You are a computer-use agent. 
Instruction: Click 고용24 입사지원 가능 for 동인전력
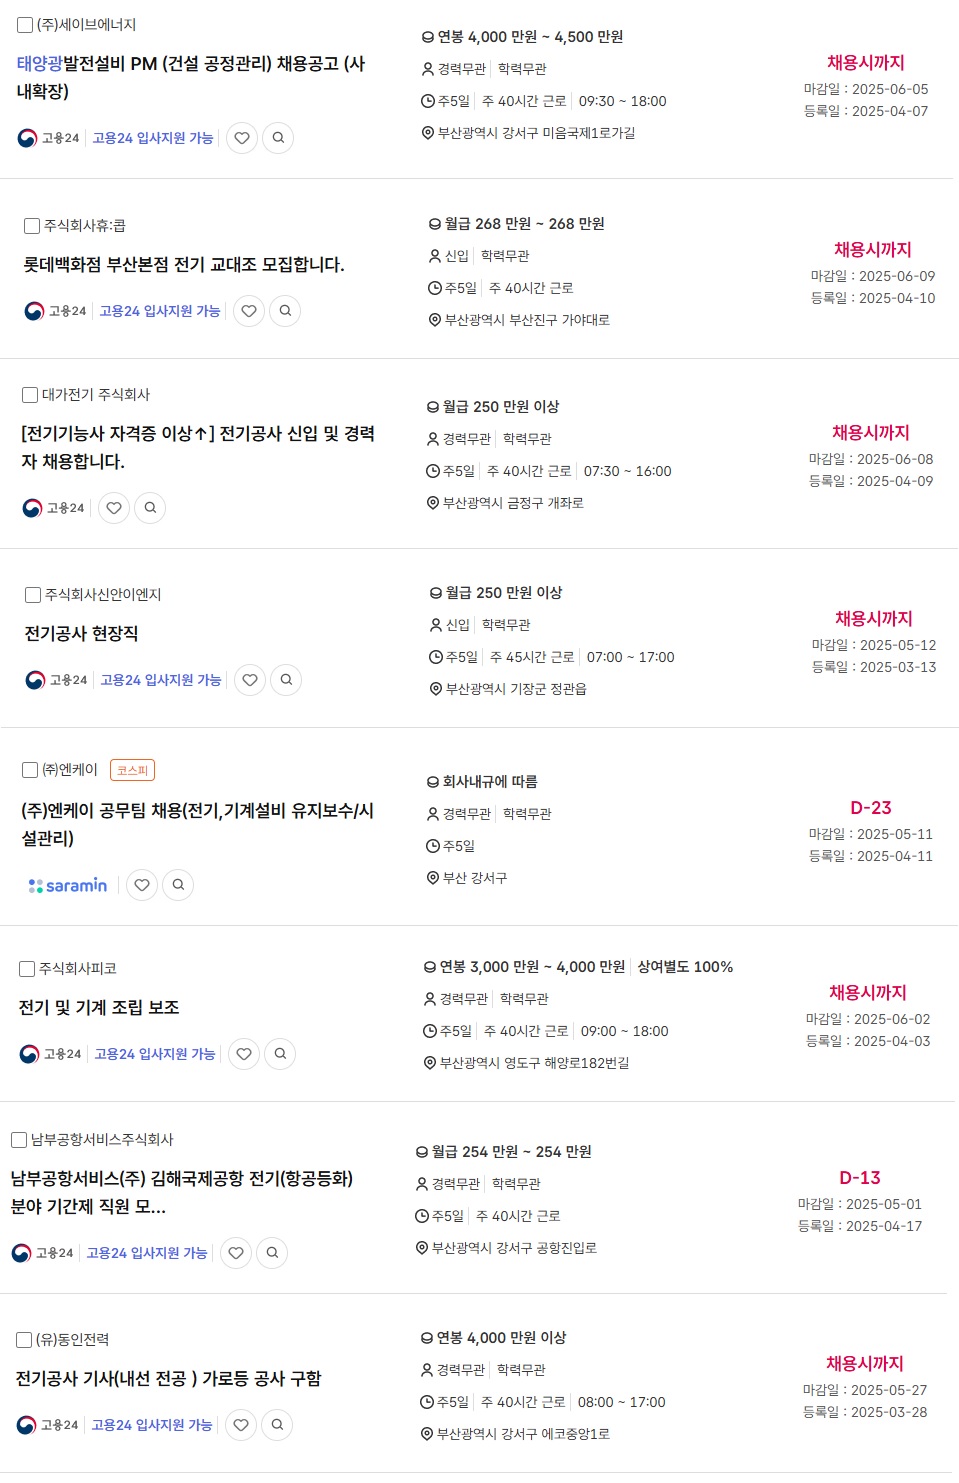click(x=152, y=1425)
